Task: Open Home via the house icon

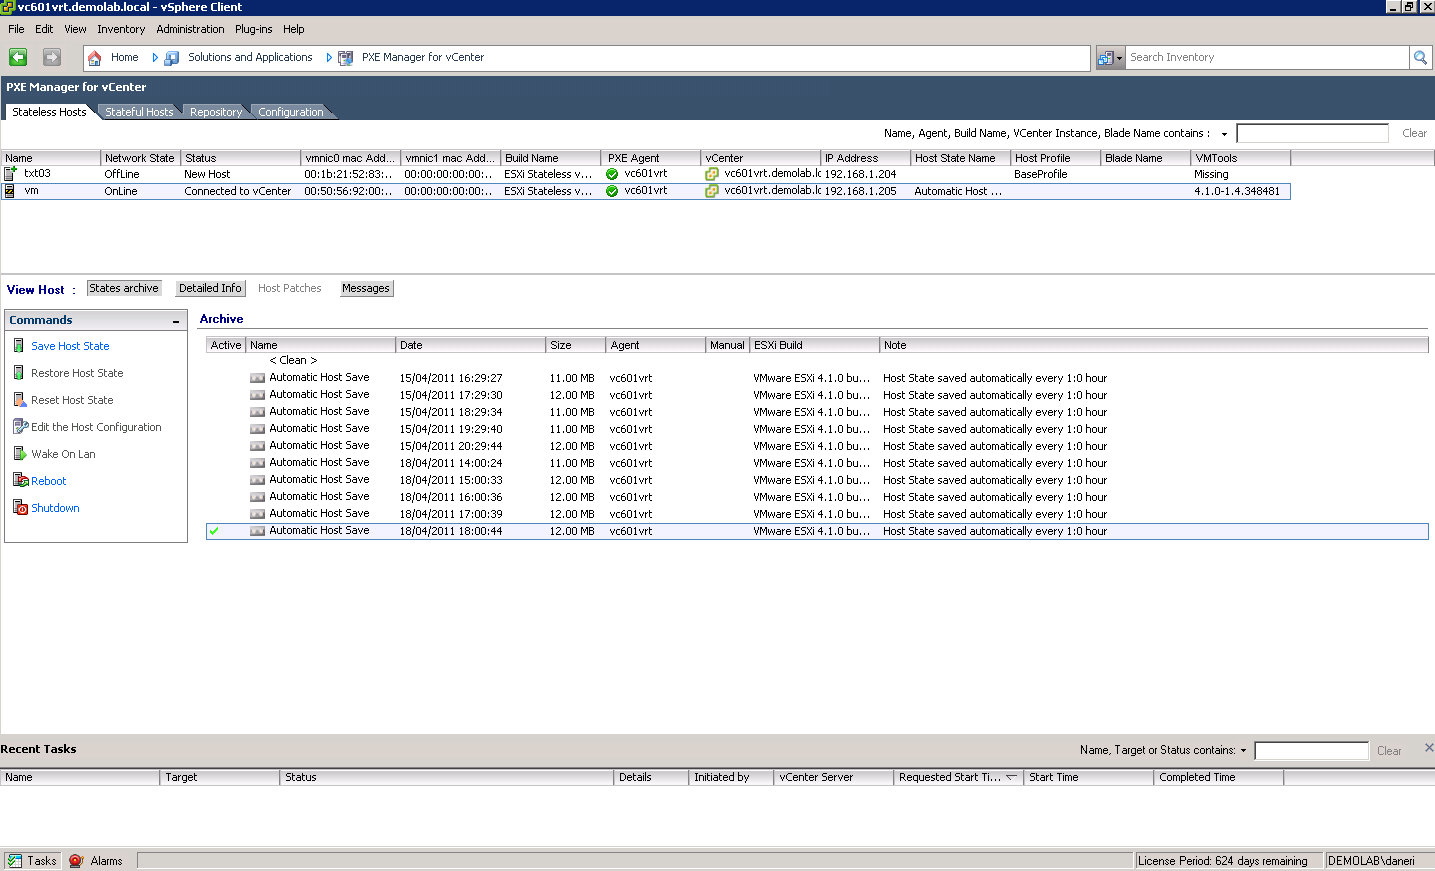Action: (x=95, y=58)
